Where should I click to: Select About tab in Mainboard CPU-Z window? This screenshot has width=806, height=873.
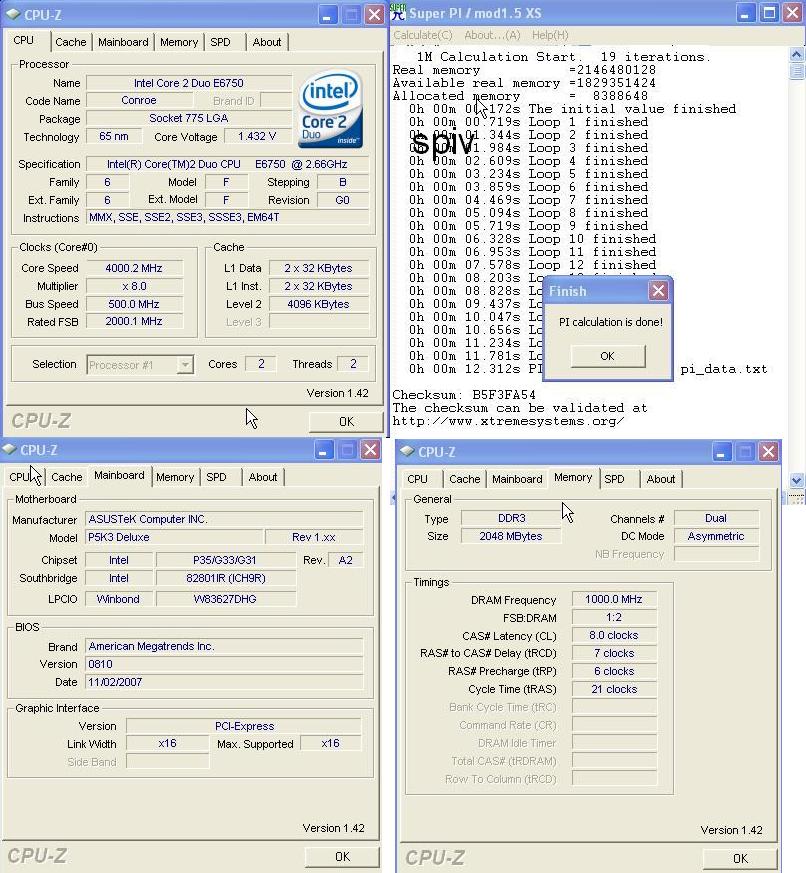[x=263, y=477]
